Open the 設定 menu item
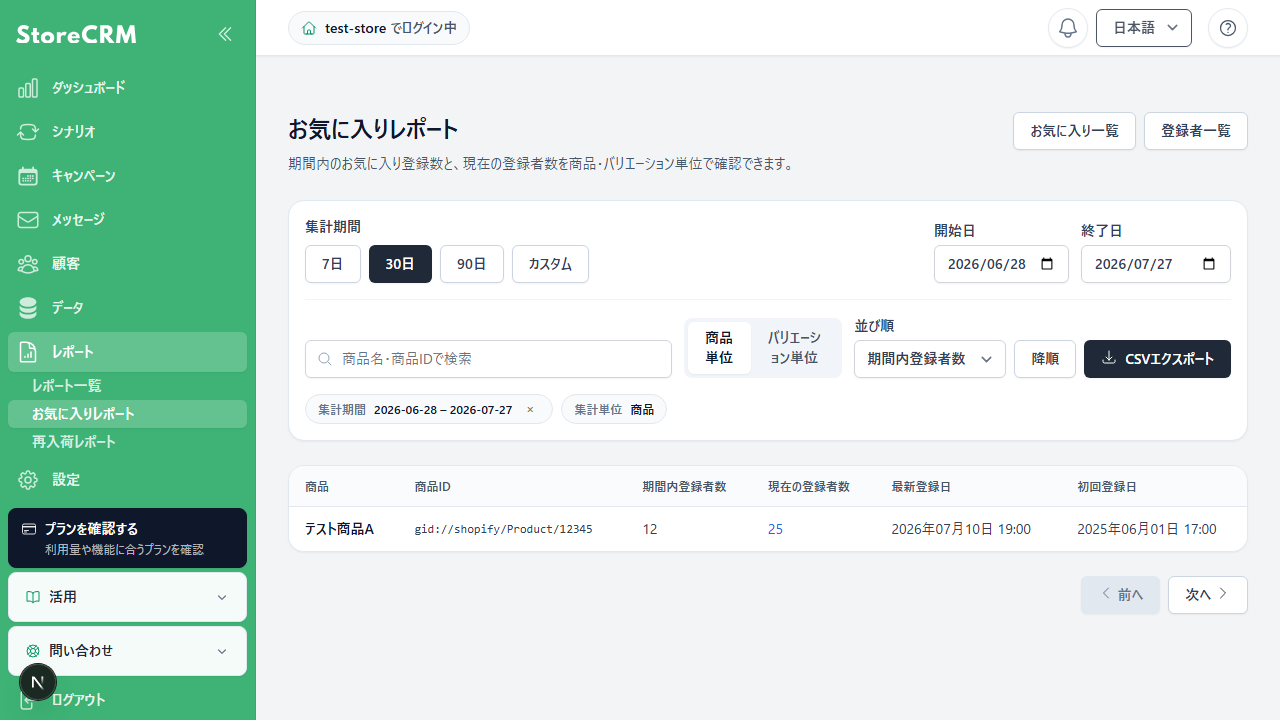The image size is (1280, 720). [127, 480]
